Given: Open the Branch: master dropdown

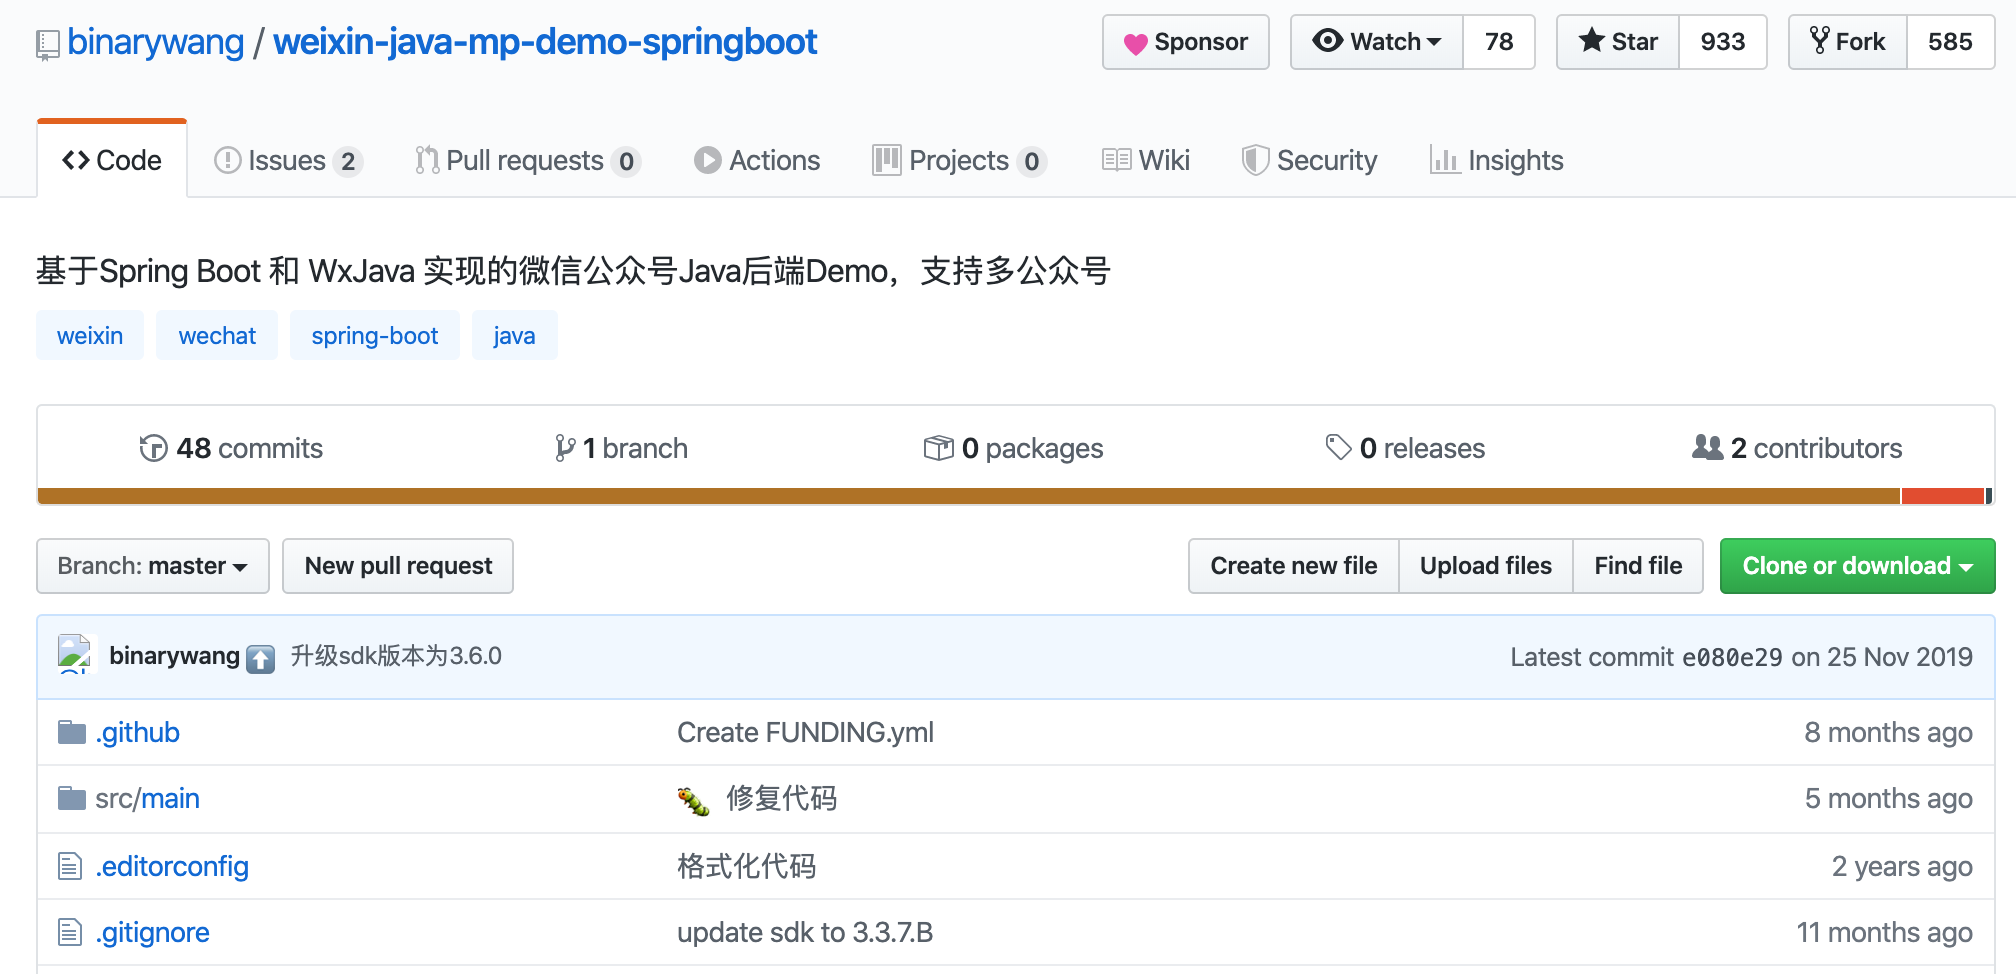Looking at the screenshot, I should 153,566.
